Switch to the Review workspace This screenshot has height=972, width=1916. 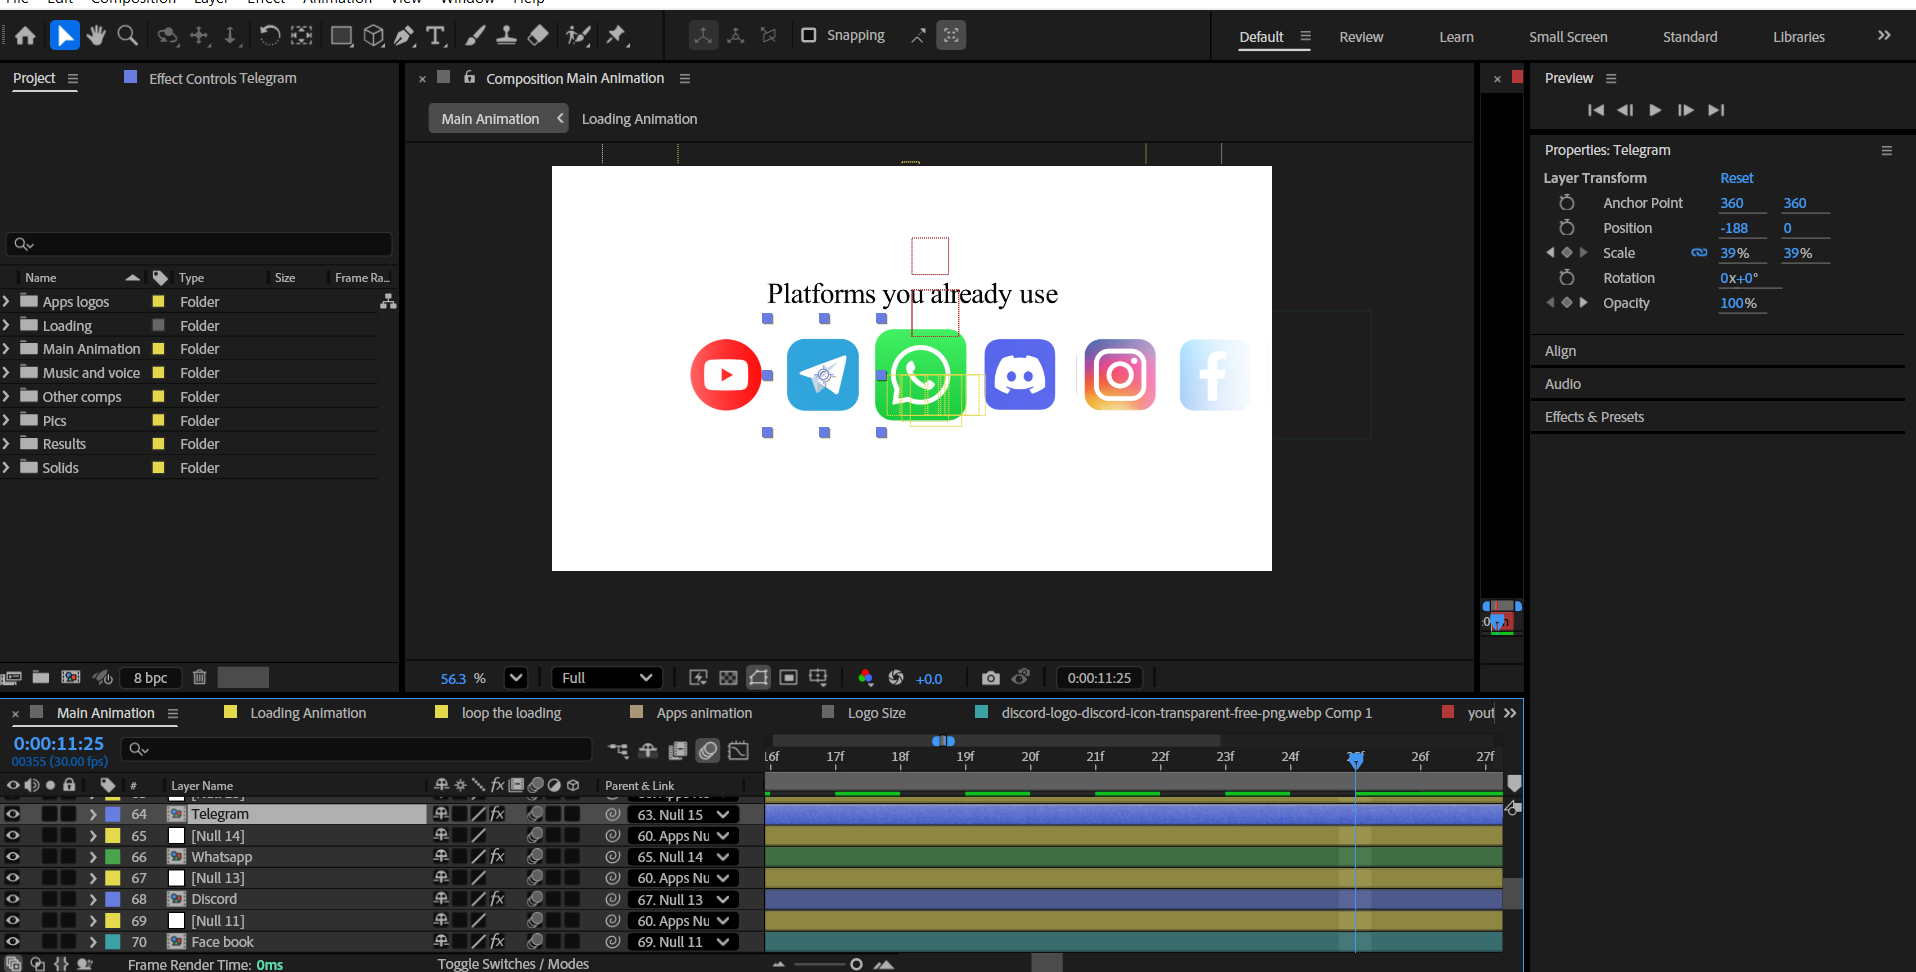coord(1361,37)
